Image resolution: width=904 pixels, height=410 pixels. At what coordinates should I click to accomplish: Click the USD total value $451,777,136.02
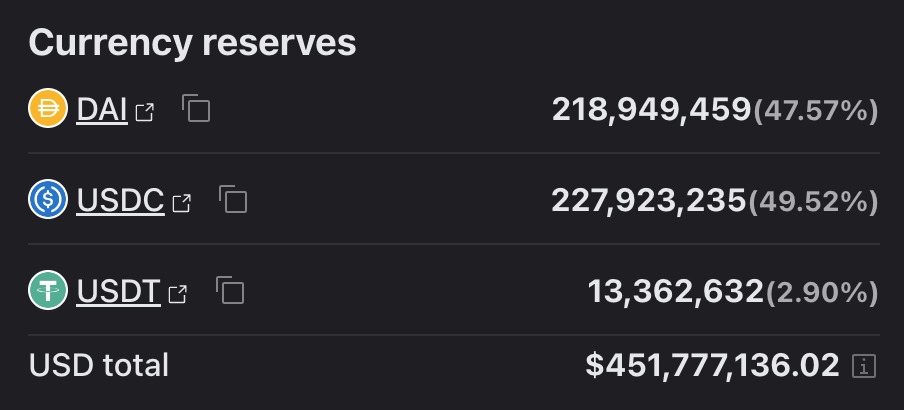(712, 366)
